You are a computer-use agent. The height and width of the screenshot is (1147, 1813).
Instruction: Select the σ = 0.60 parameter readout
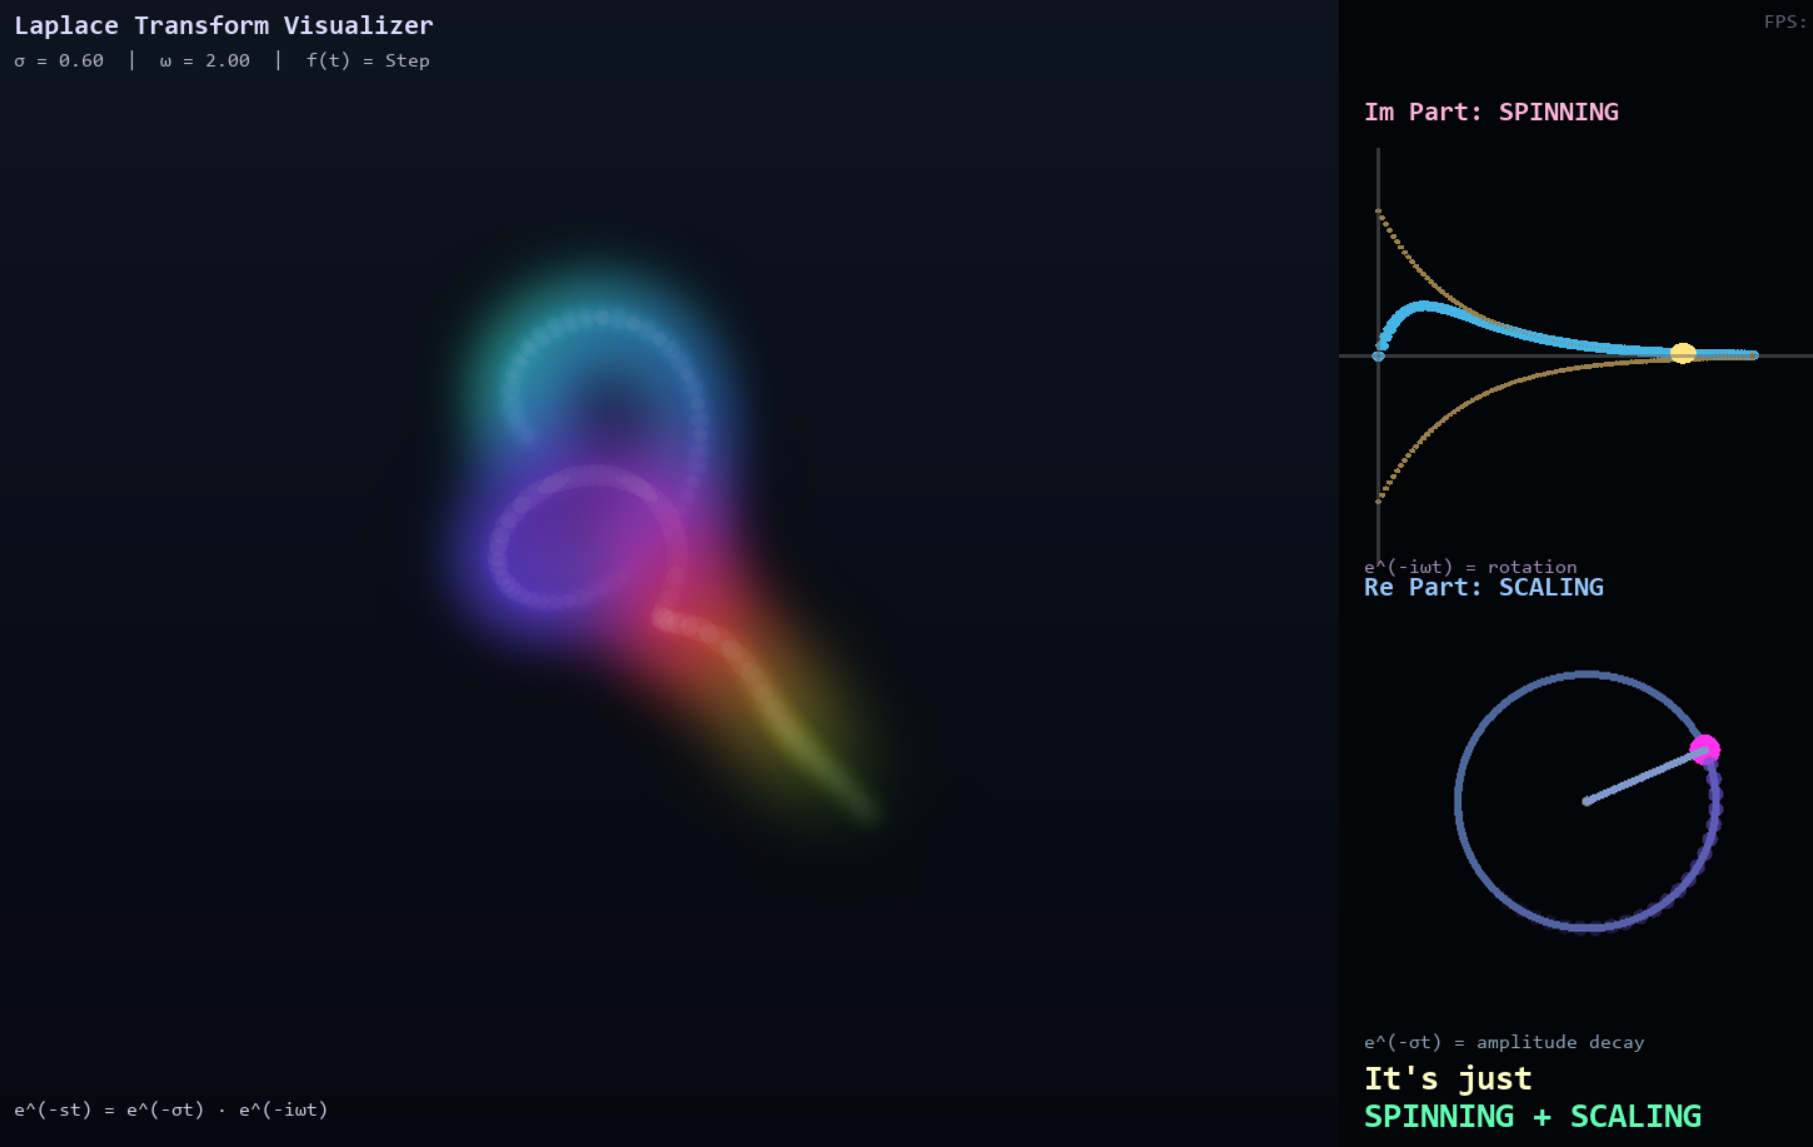59,61
